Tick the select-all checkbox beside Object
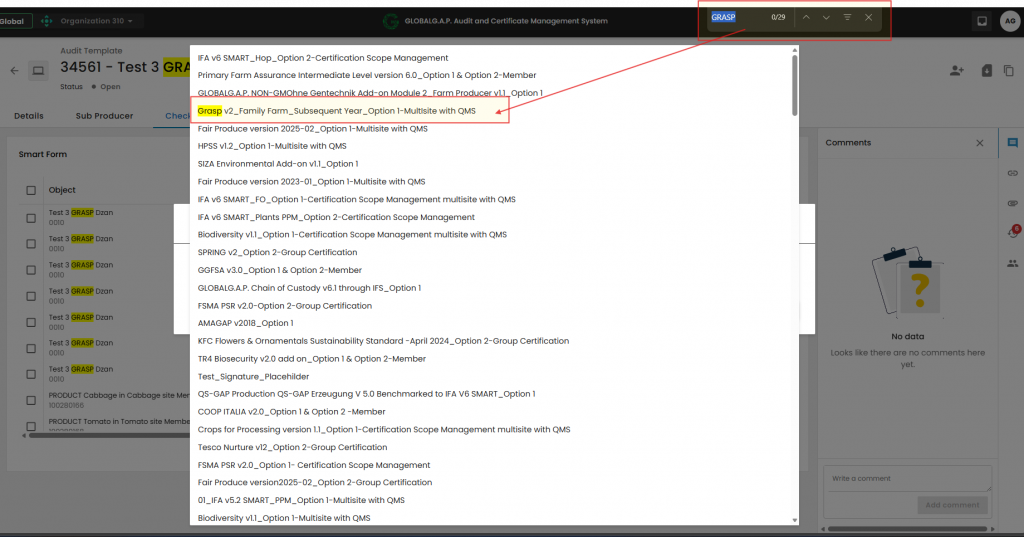The height and width of the screenshot is (537, 1024). pyautogui.click(x=31, y=190)
